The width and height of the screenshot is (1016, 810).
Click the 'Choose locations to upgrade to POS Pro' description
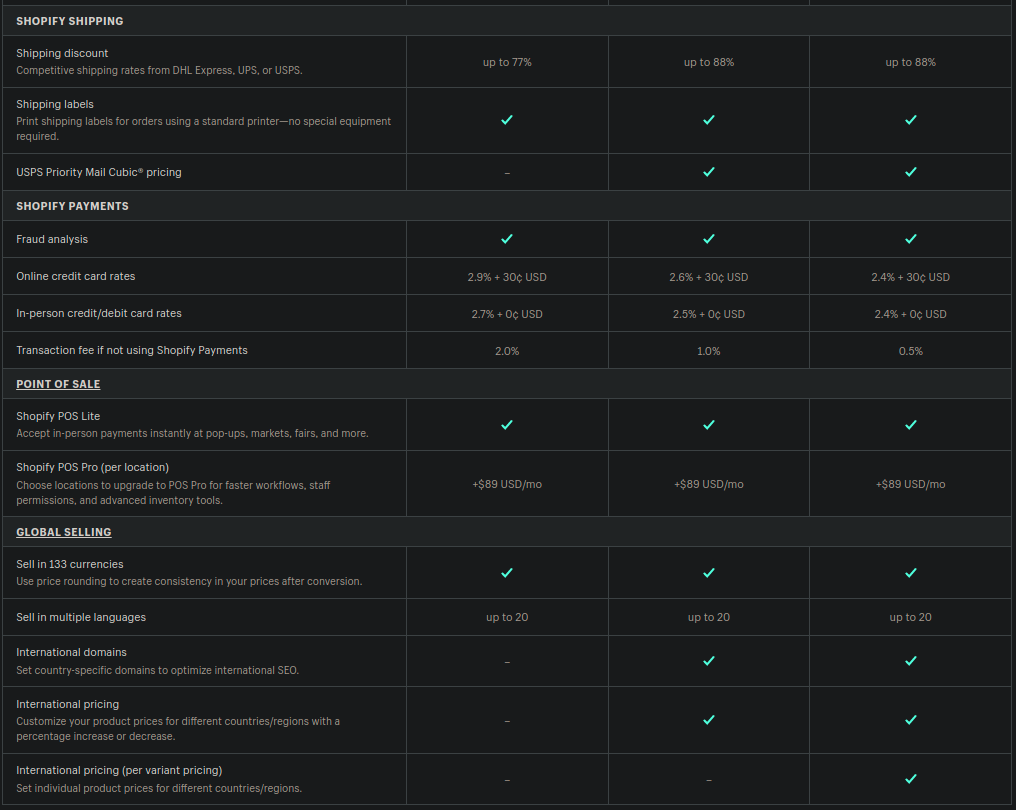click(x=173, y=492)
